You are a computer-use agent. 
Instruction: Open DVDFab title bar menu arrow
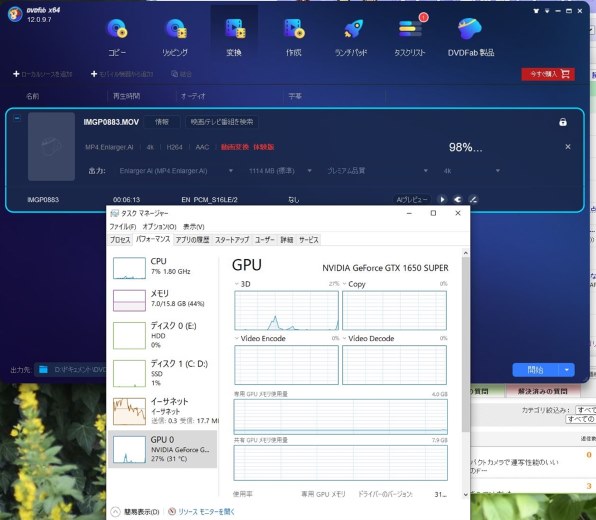coord(547,11)
